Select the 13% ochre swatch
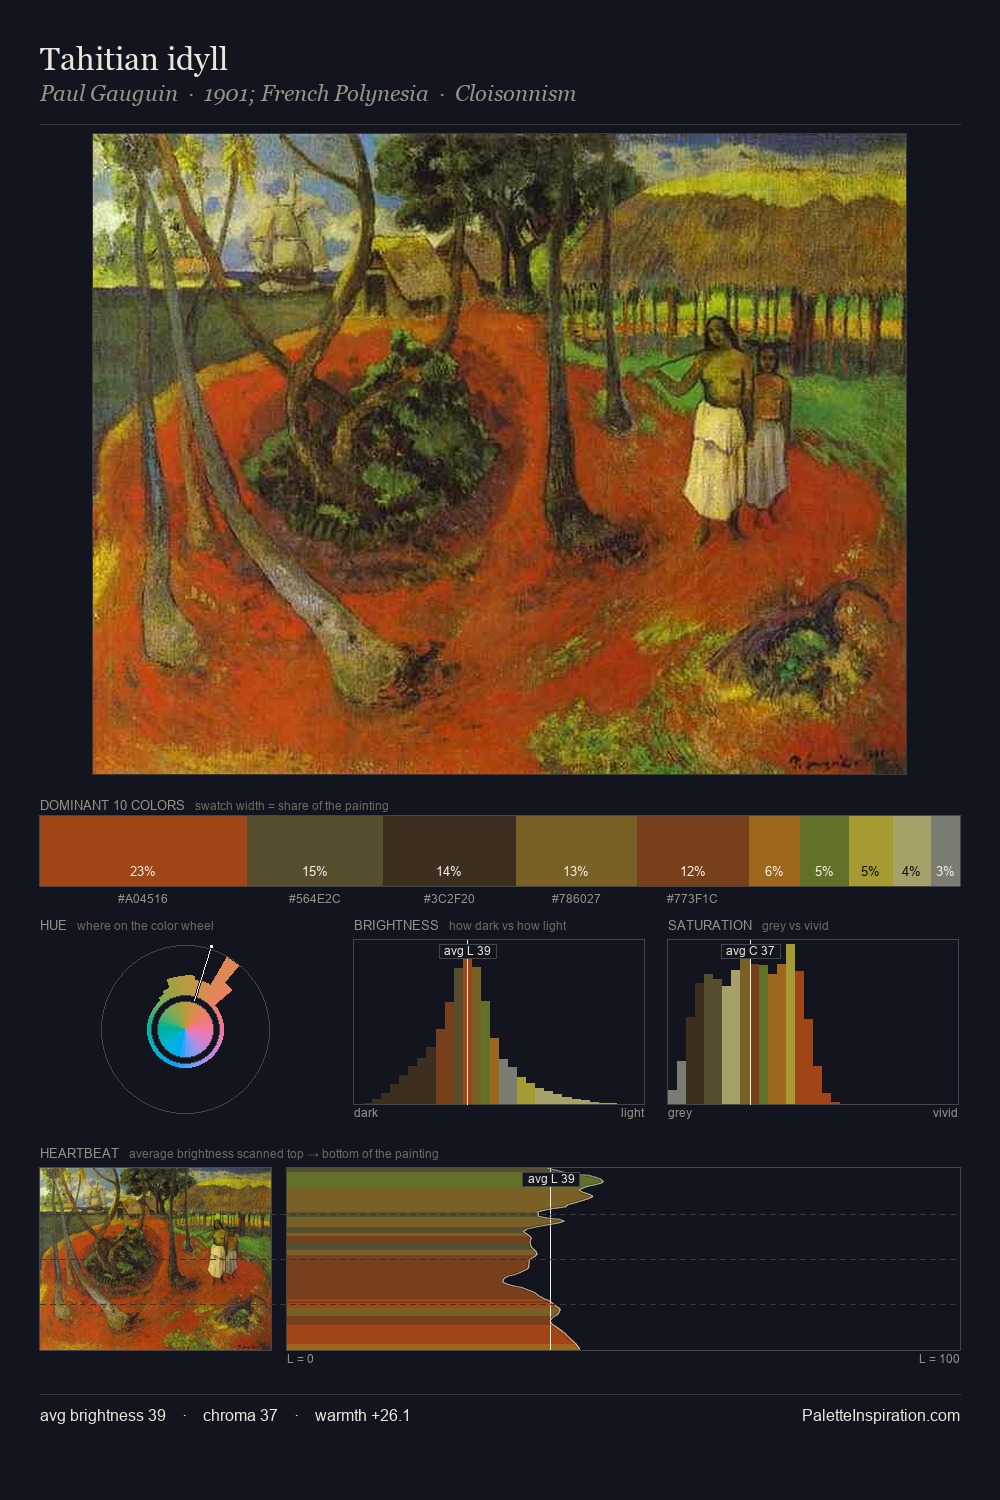The width and height of the screenshot is (1000, 1500). click(x=576, y=851)
